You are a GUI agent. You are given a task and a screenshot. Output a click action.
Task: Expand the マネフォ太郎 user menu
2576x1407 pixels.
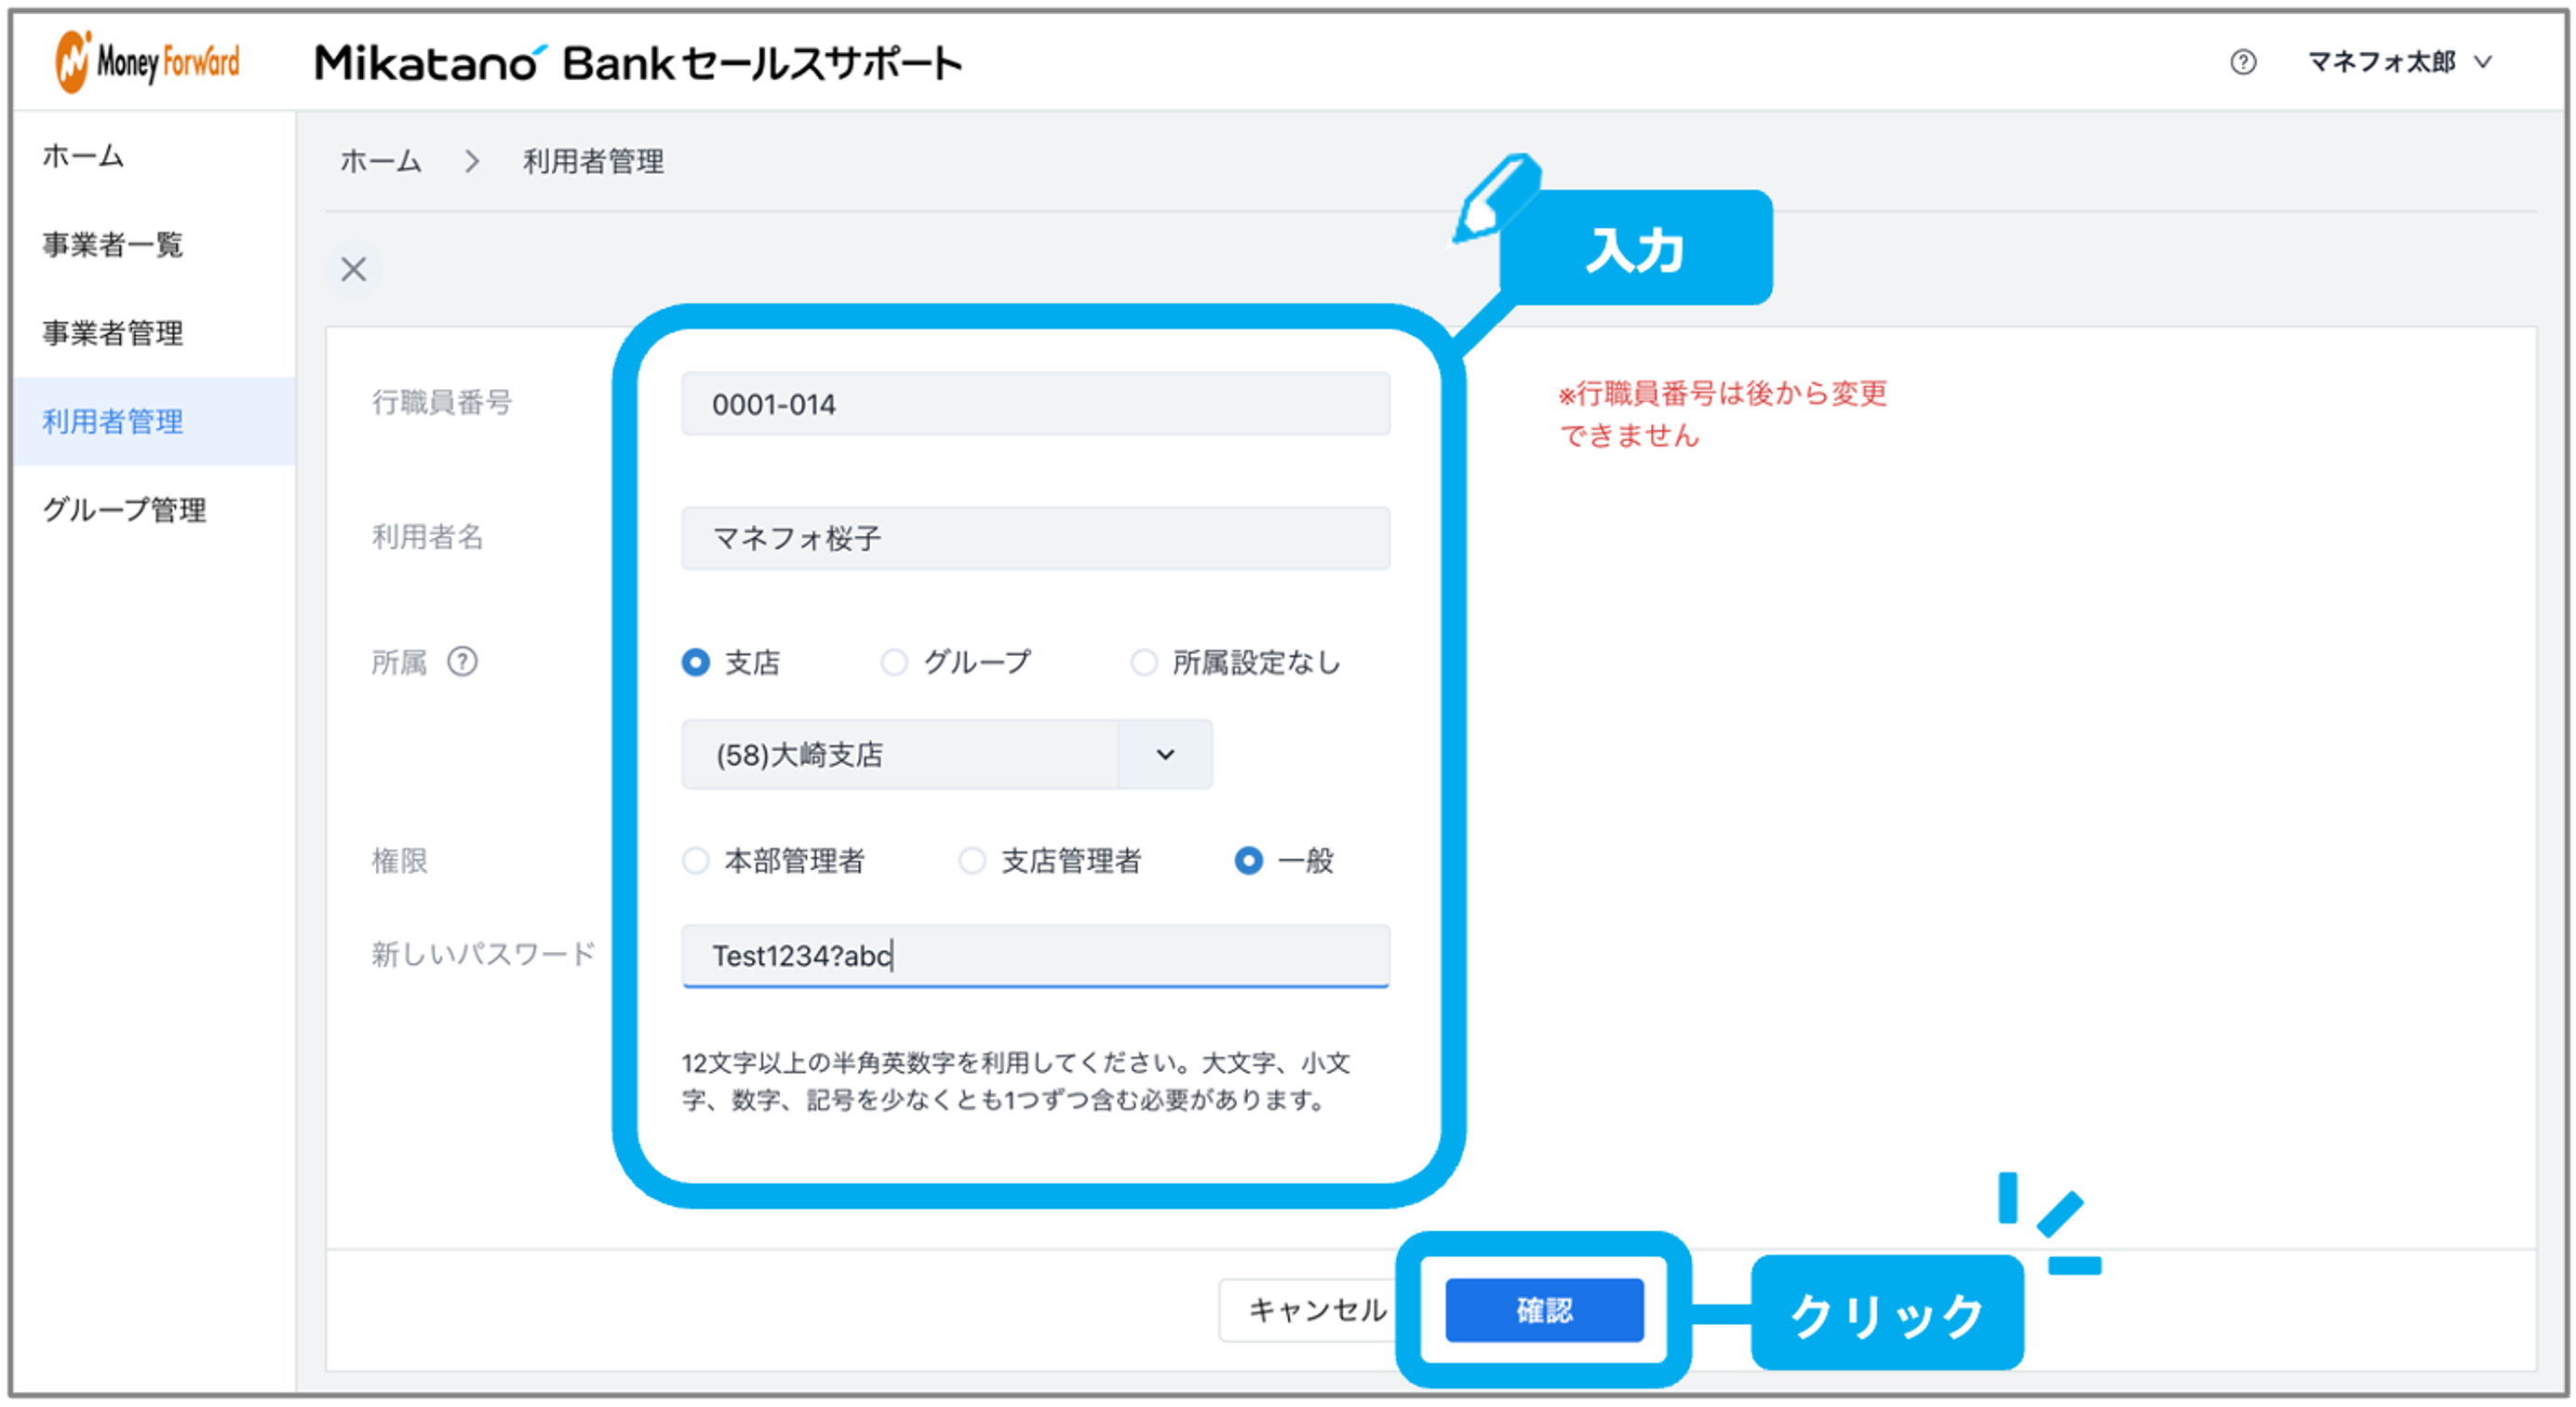(x=2399, y=62)
